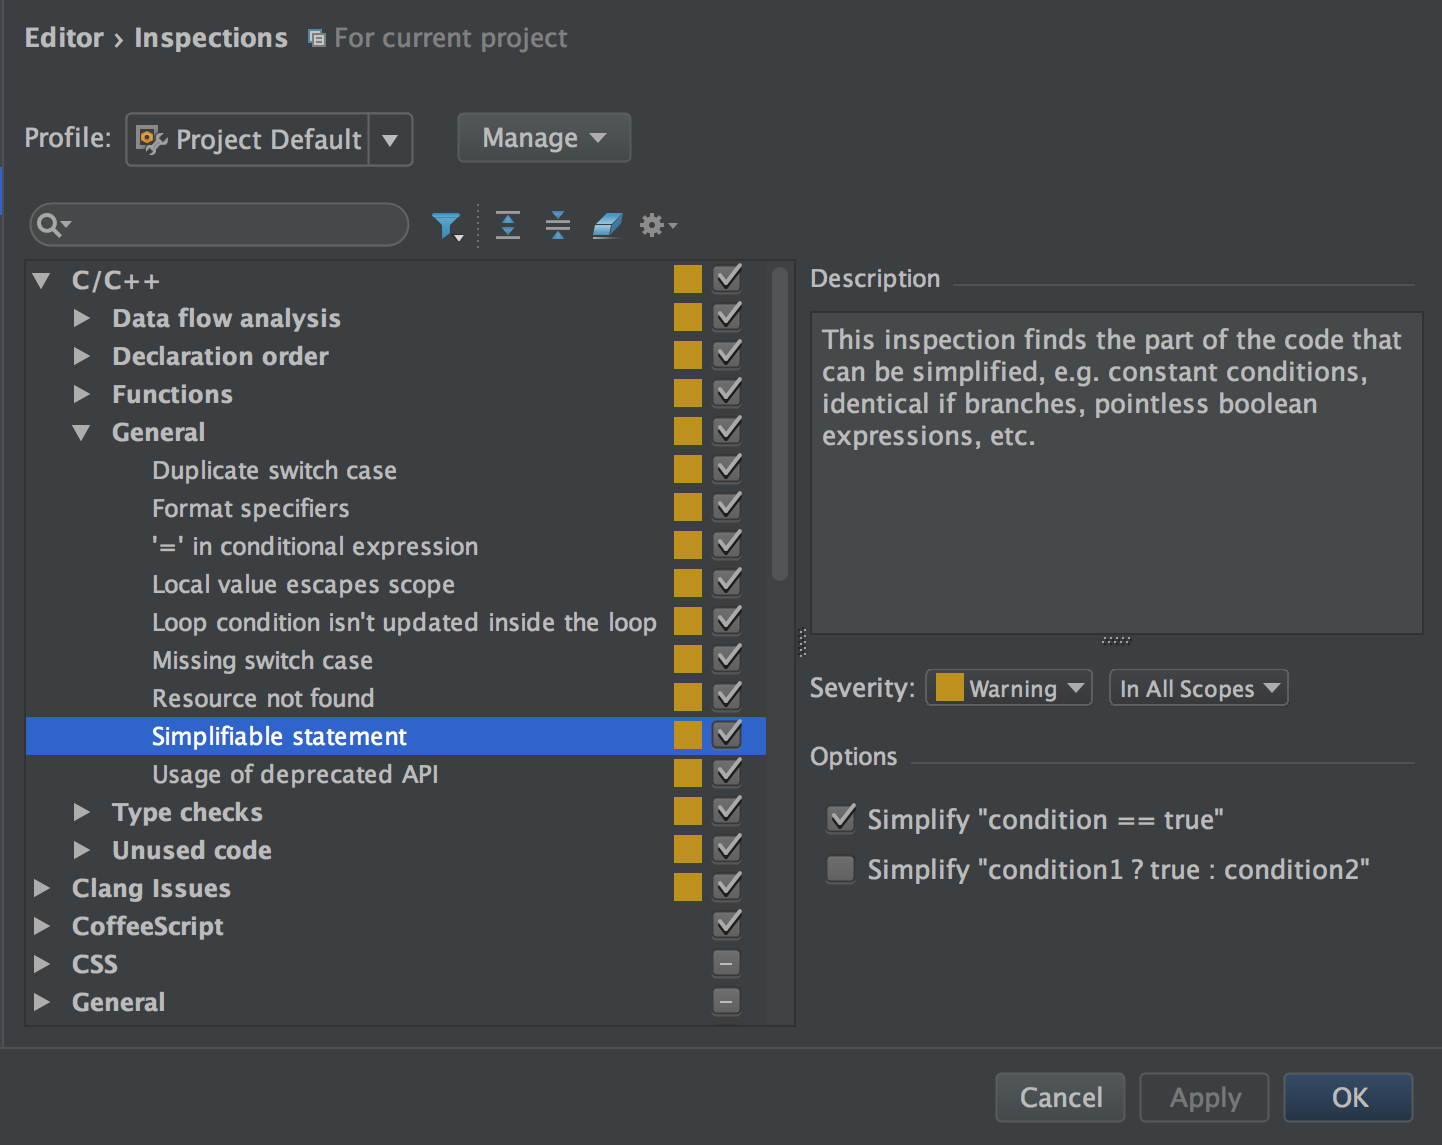The height and width of the screenshot is (1145, 1442).
Task: Click the Format specifiers severity color swatch
Action: click(x=688, y=508)
